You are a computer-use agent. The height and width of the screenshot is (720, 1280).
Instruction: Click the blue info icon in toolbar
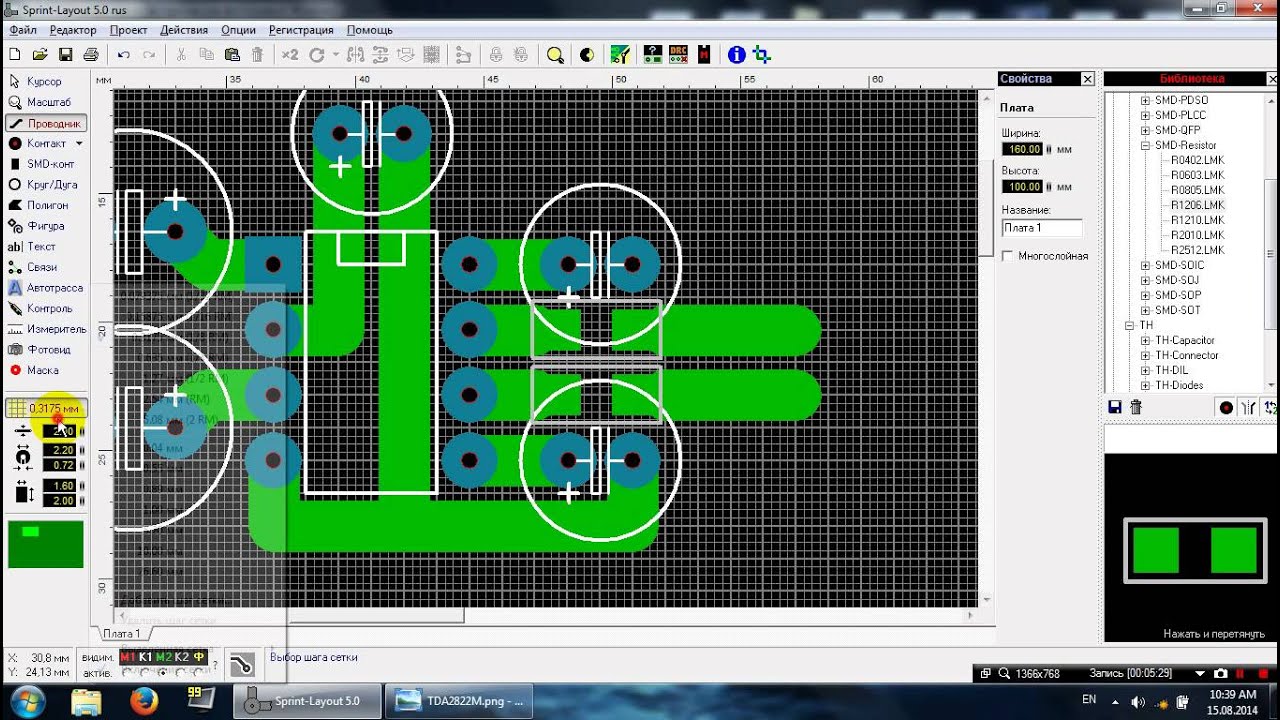click(736, 55)
